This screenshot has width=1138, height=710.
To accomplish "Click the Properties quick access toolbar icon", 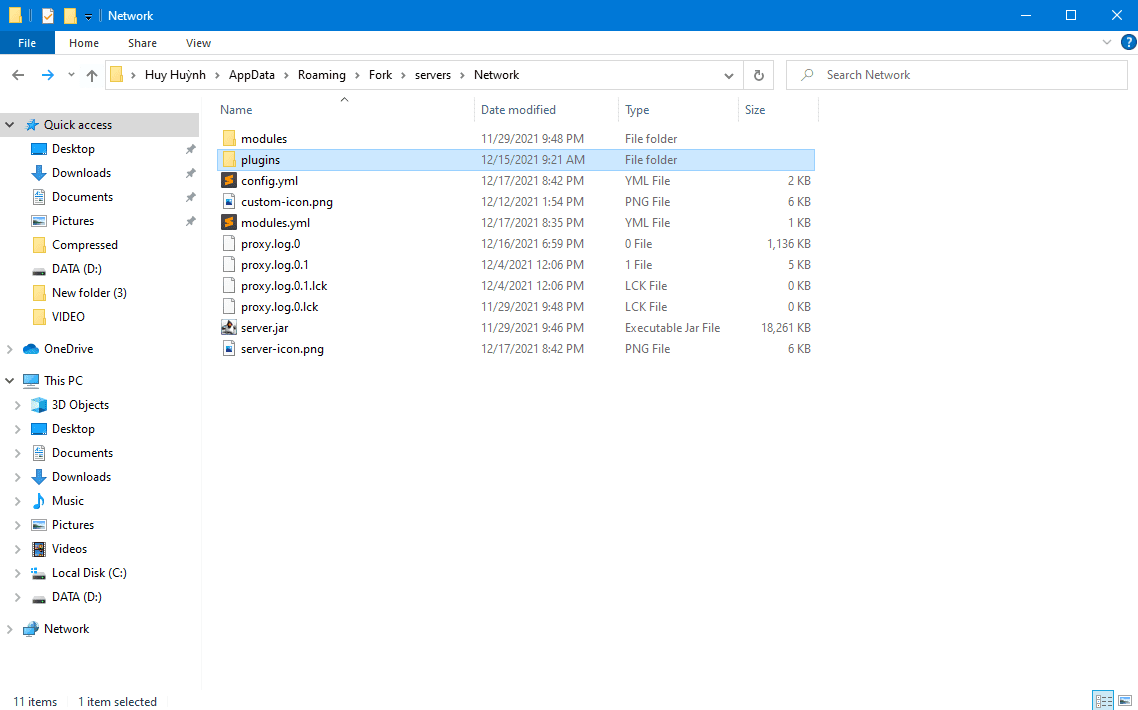I will (48, 16).
